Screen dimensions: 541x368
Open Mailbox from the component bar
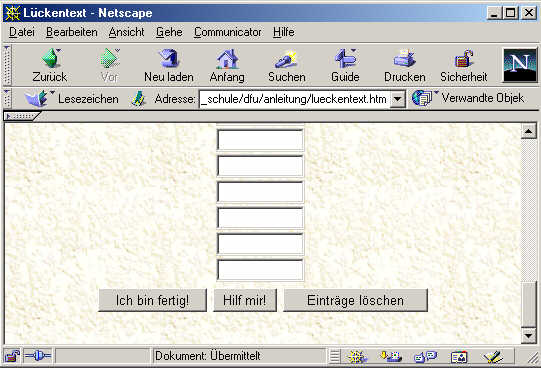(391, 357)
